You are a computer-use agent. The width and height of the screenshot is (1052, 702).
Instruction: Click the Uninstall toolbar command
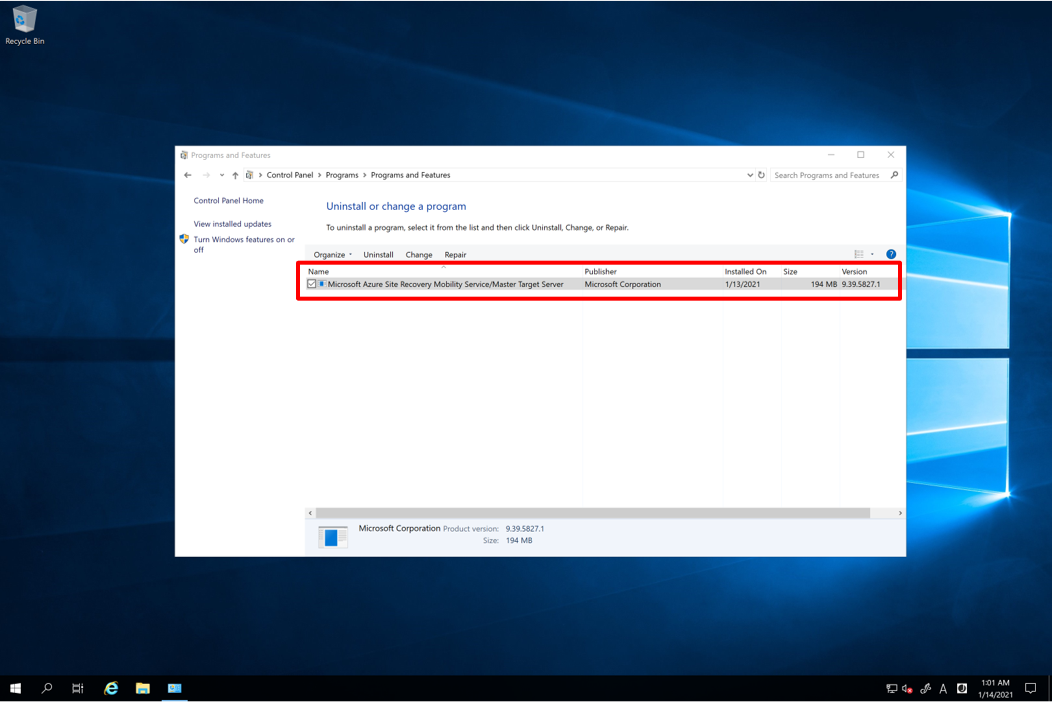pos(378,255)
